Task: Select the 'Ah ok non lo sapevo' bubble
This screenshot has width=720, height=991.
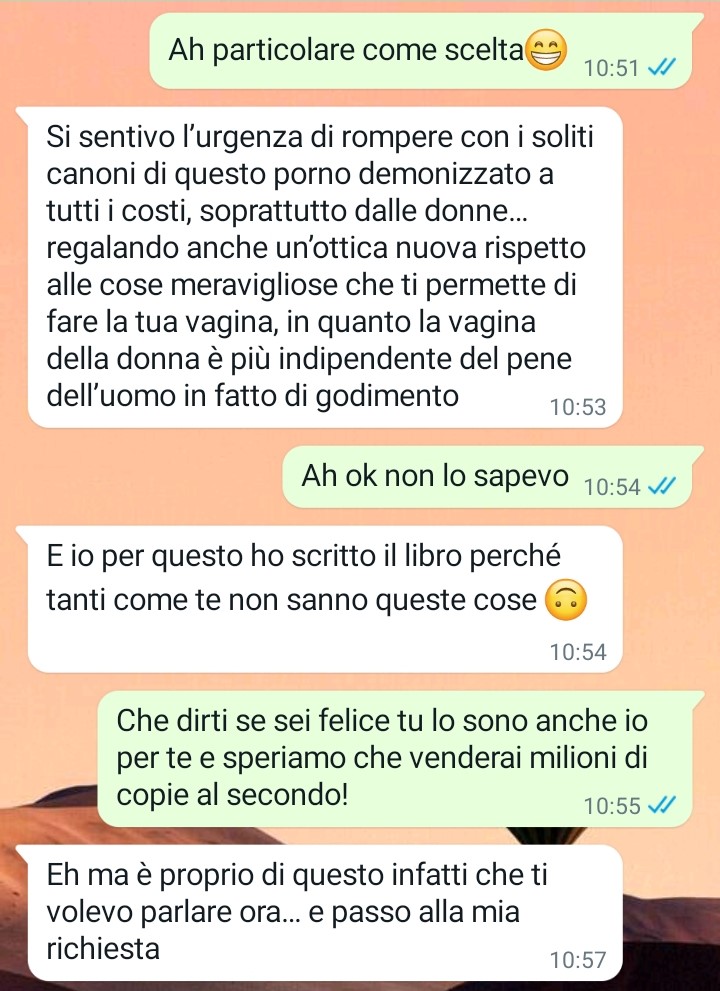Action: (x=492, y=477)
